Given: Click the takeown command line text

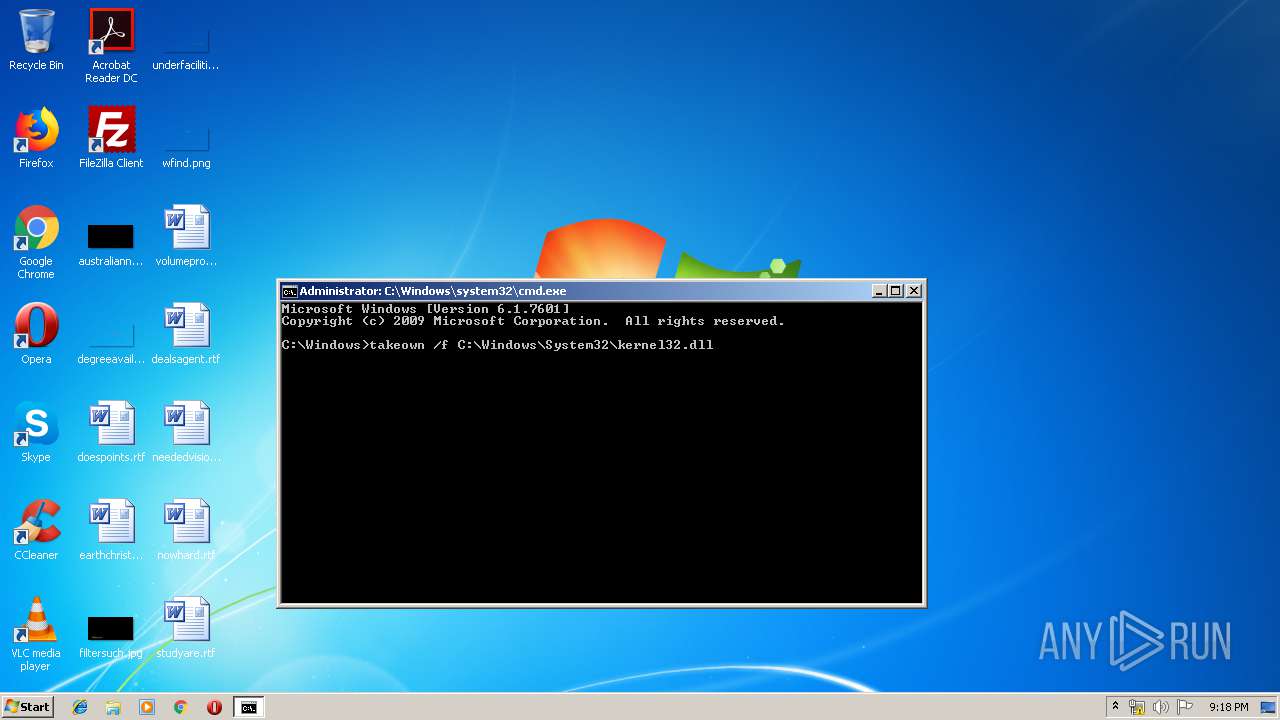Looking at the screenshot, I should click(x=498, y=345).
